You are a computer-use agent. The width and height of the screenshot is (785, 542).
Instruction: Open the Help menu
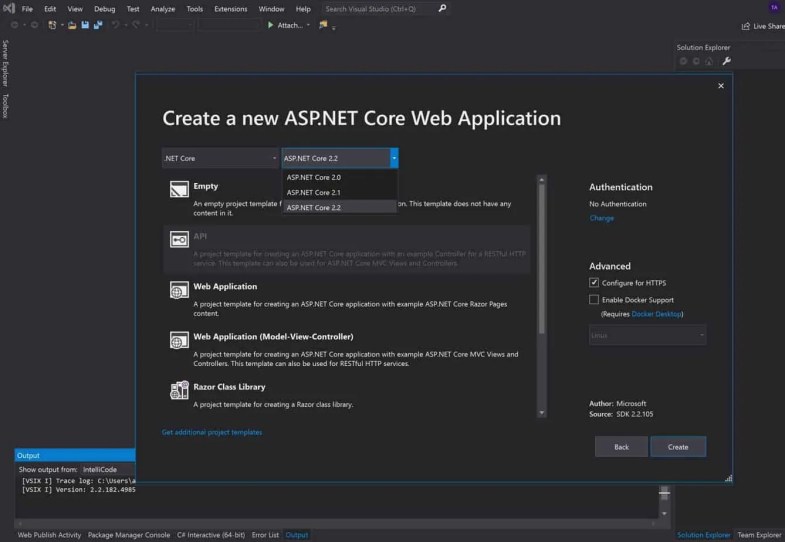[x=303, y=9]
